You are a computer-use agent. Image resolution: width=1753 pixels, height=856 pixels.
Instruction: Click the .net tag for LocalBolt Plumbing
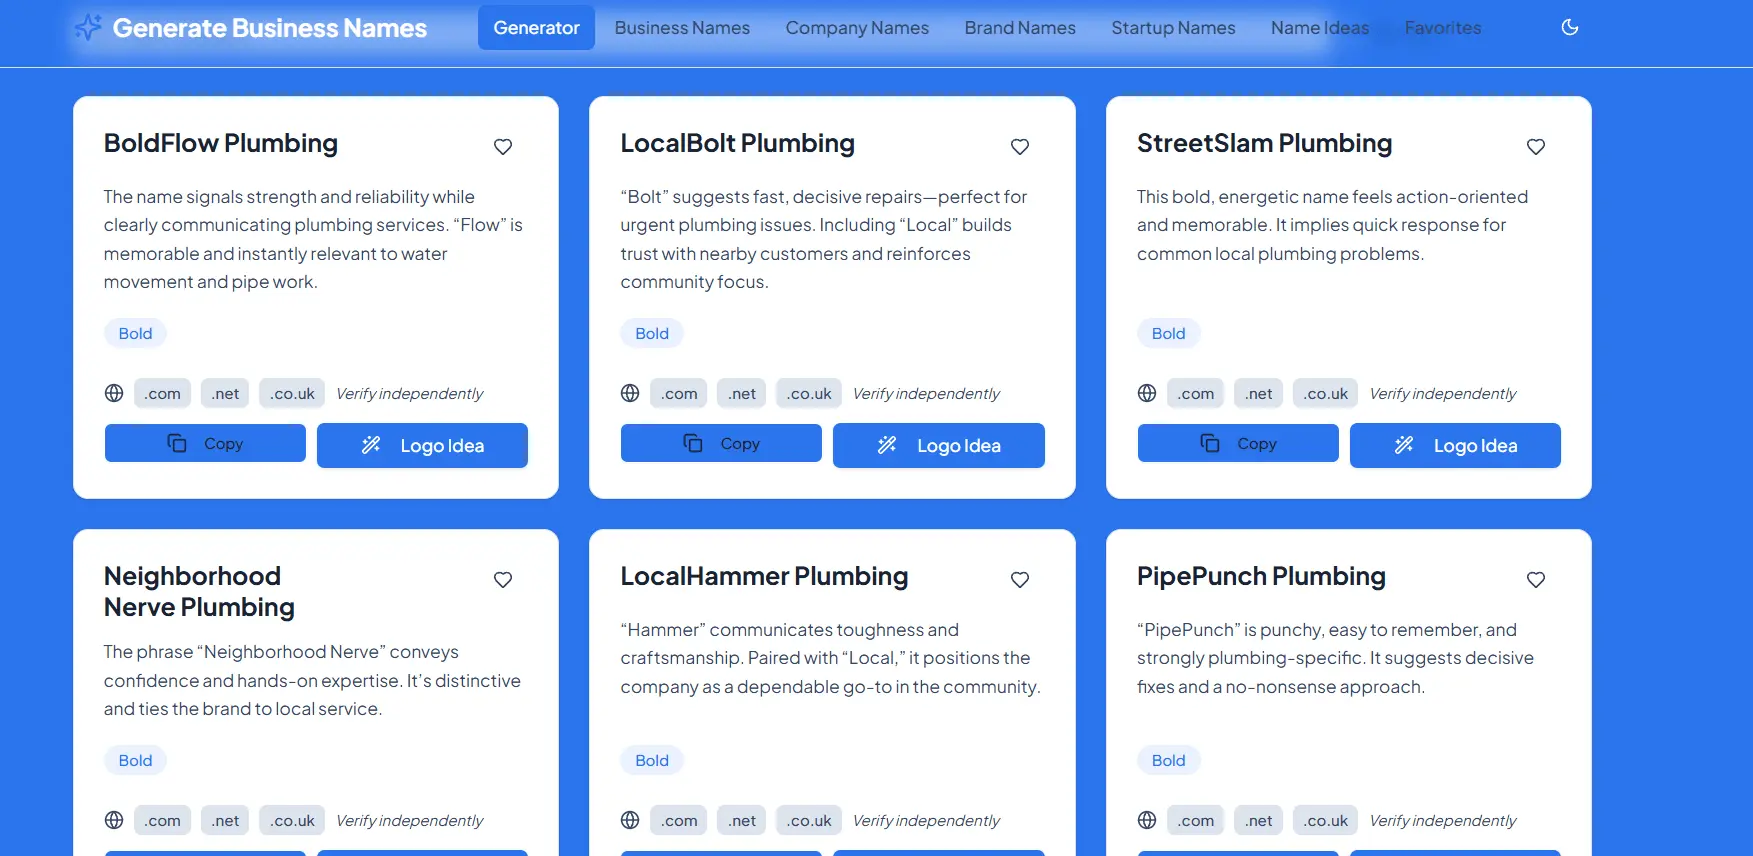742,393
